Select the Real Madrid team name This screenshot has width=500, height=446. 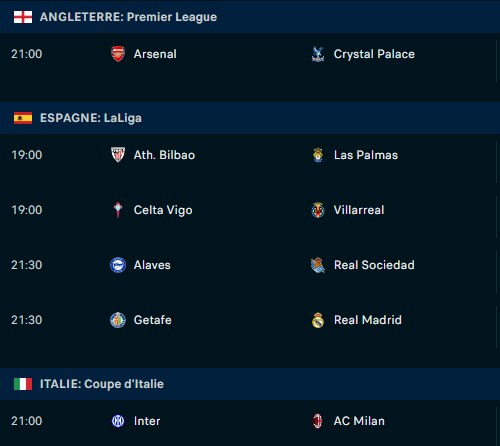click(368, 320)
